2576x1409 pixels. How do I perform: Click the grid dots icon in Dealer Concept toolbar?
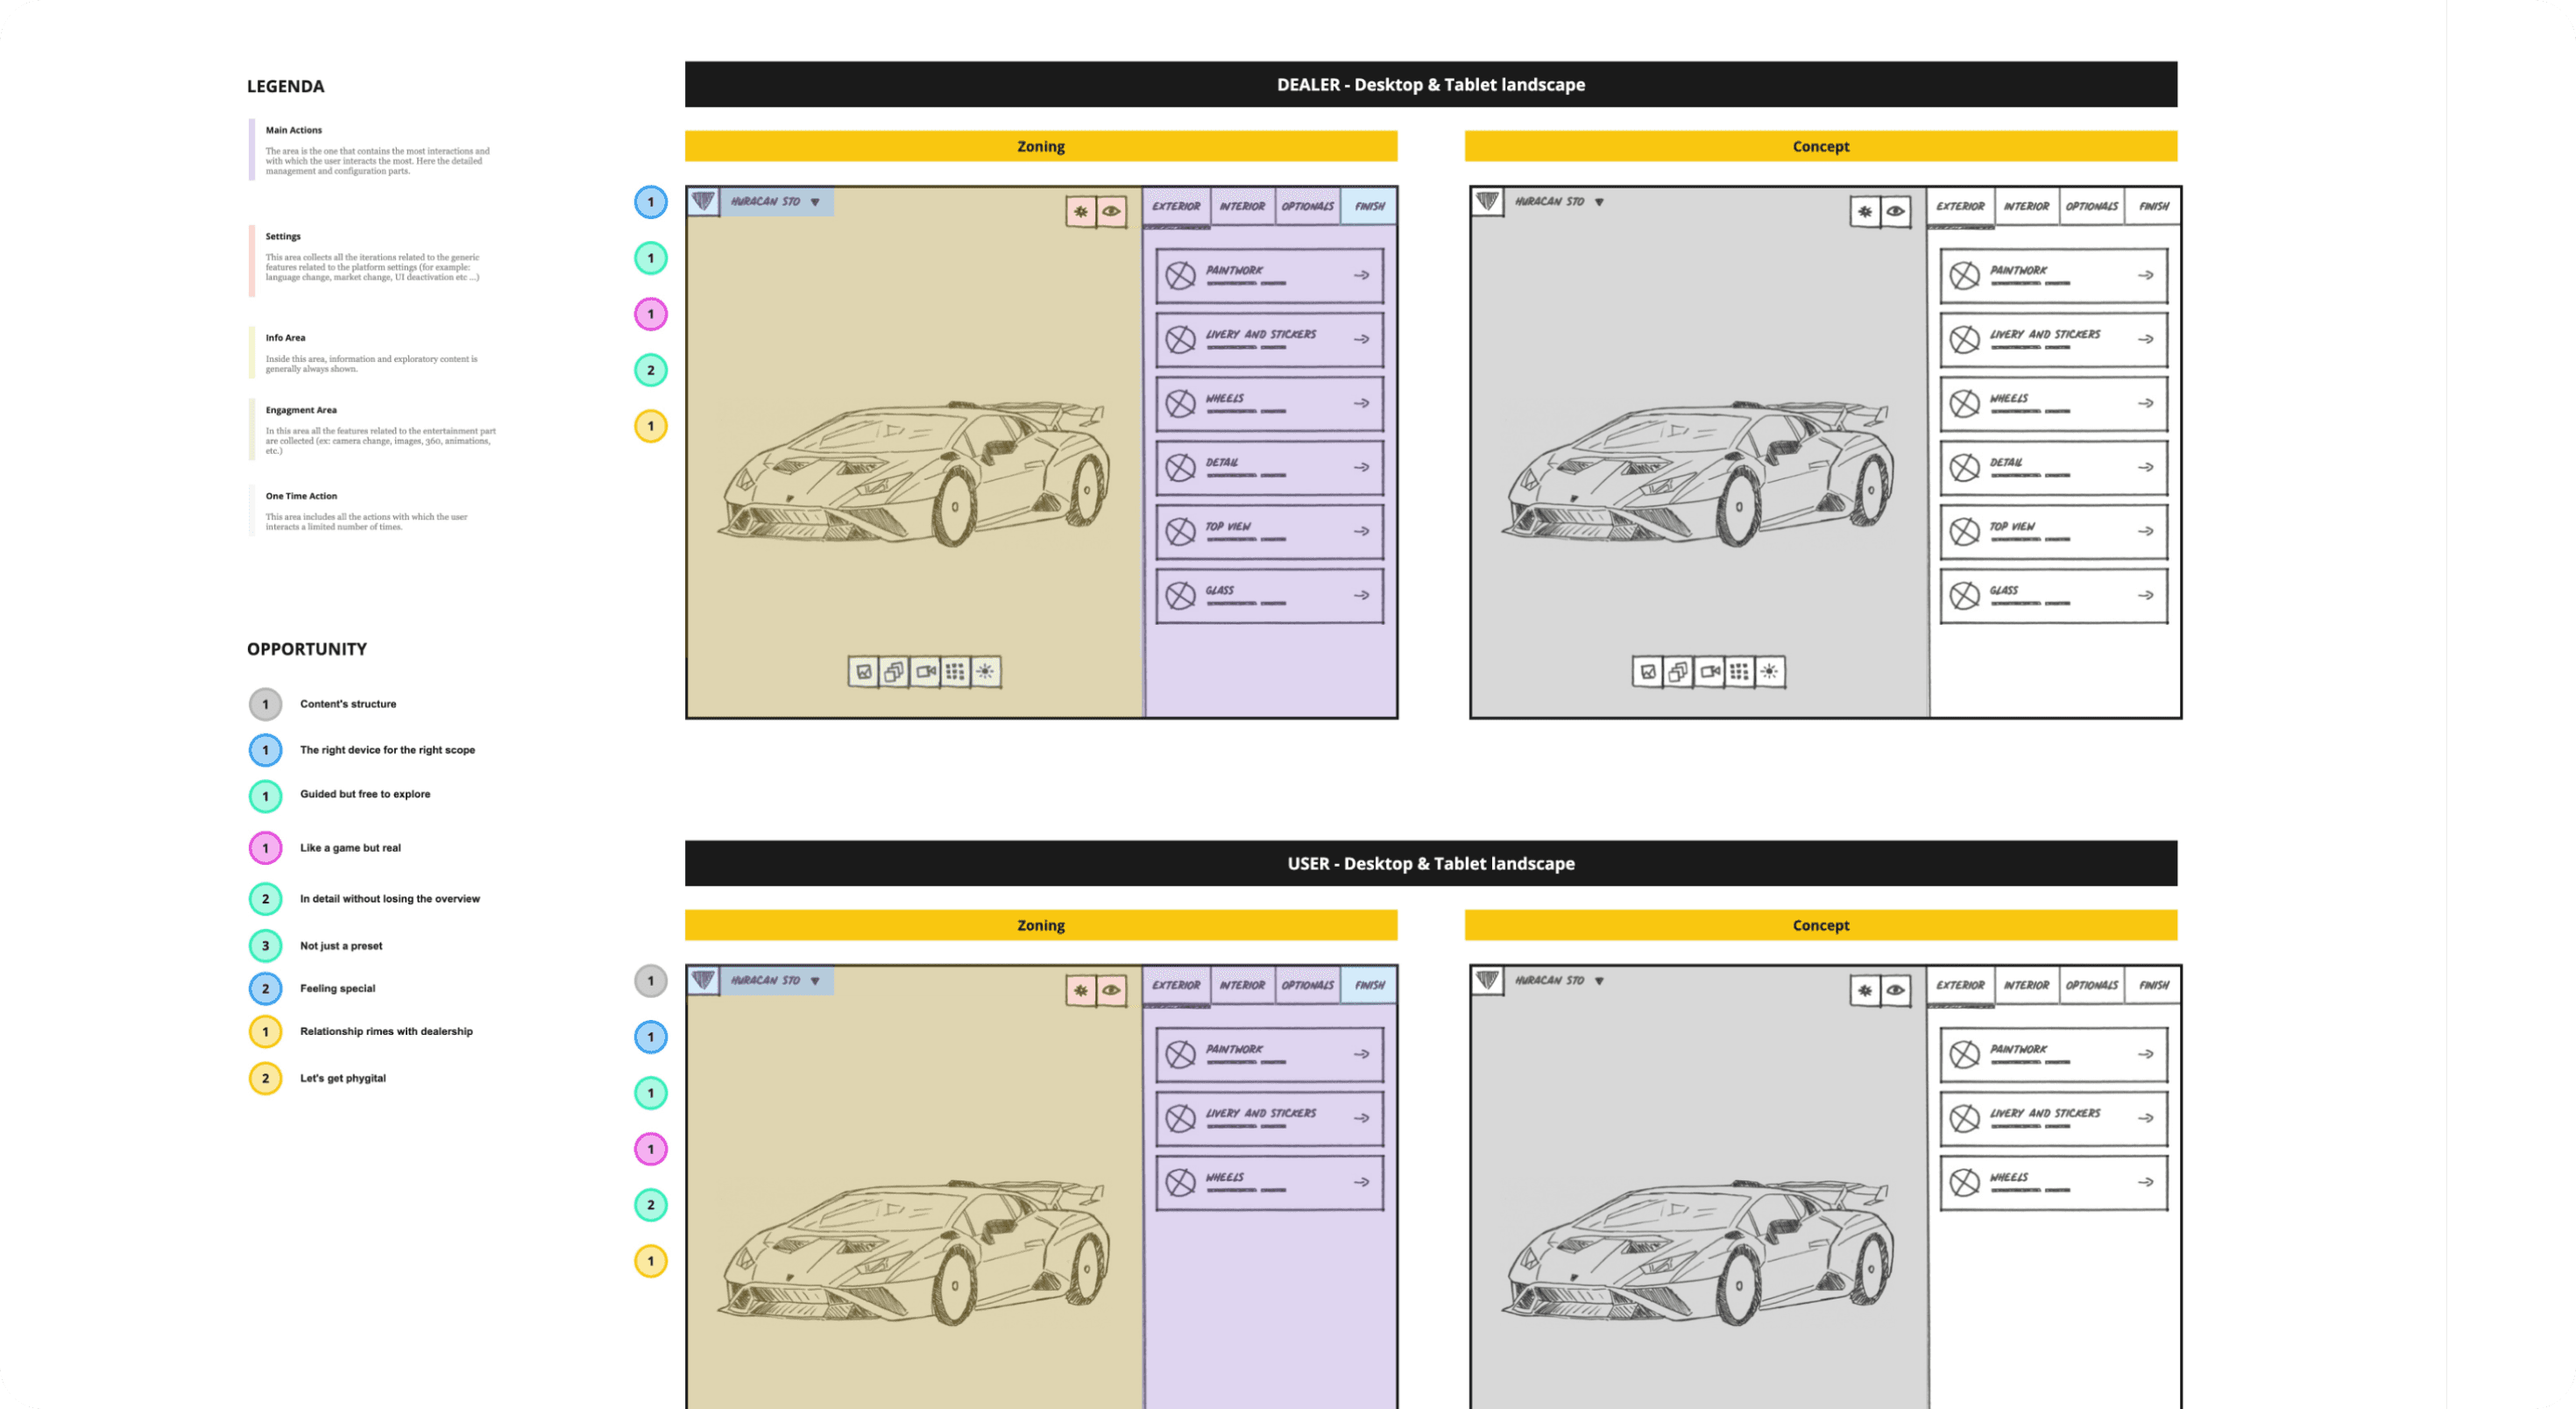1739,672
